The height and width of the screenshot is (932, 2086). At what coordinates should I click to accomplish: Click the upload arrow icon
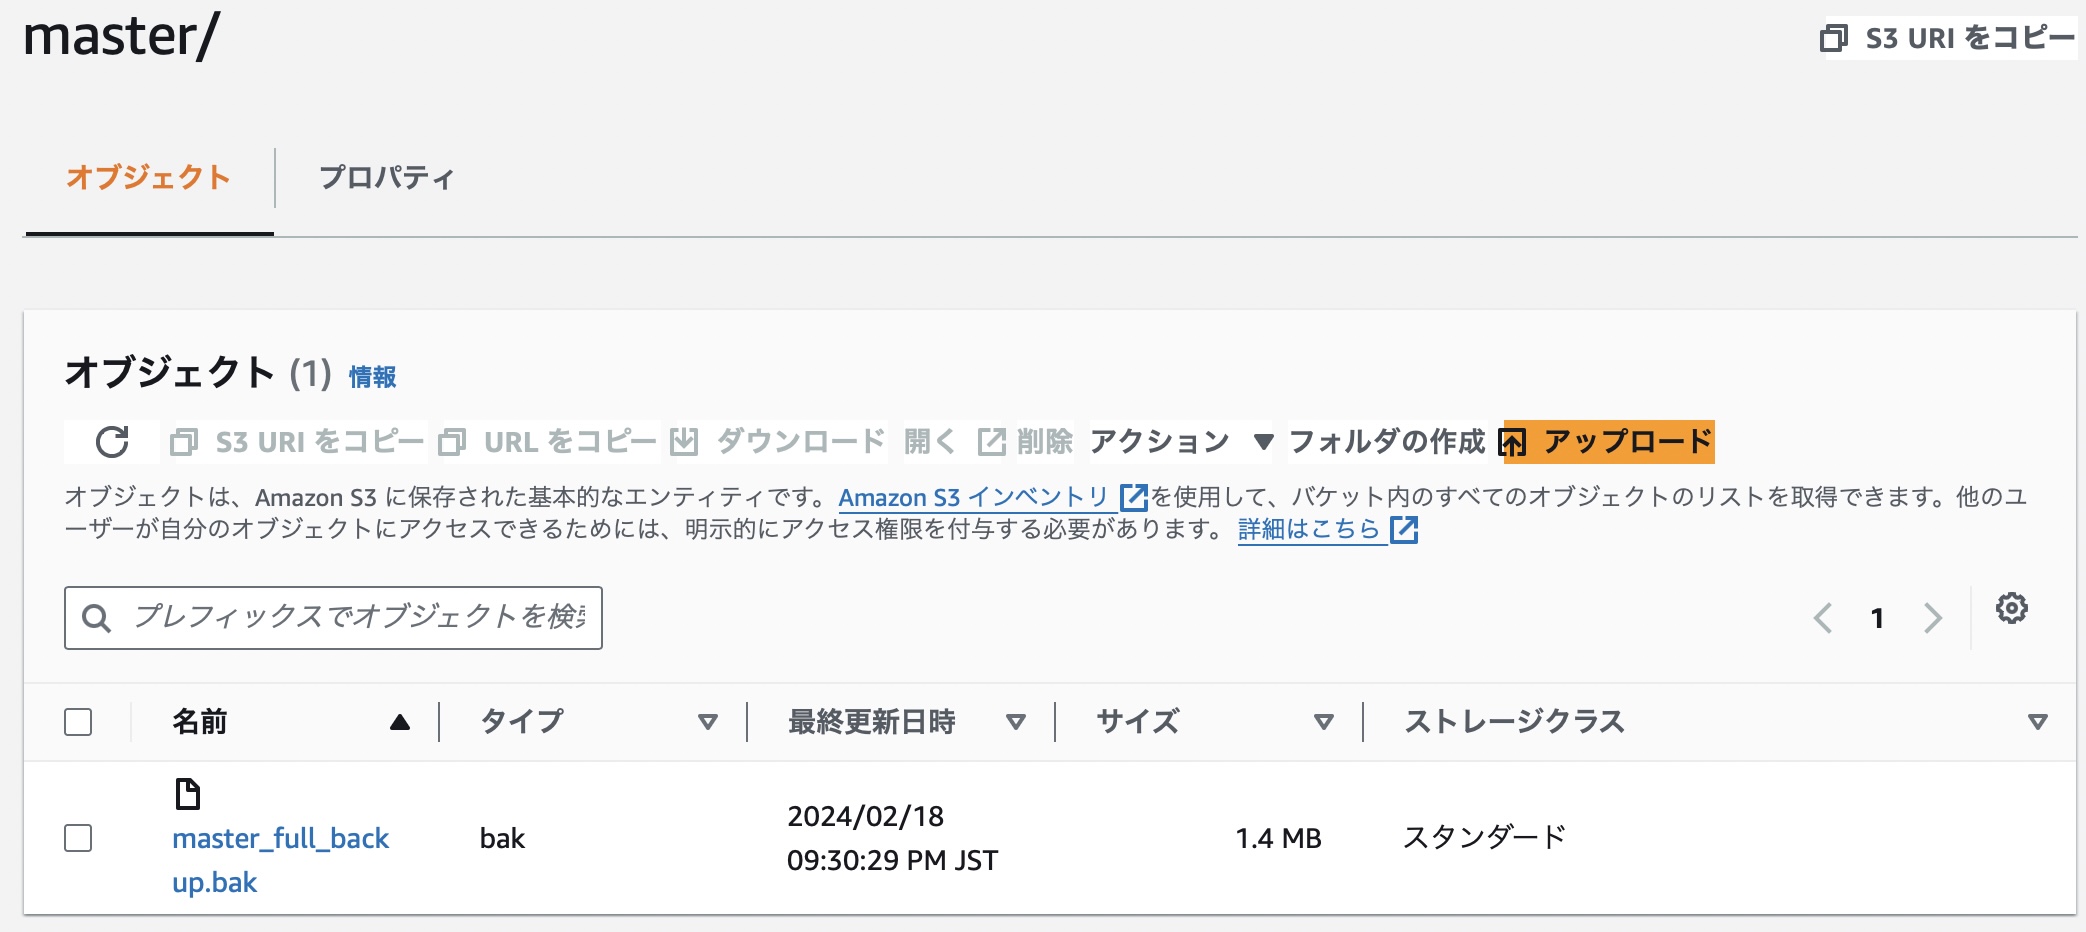1512,442
